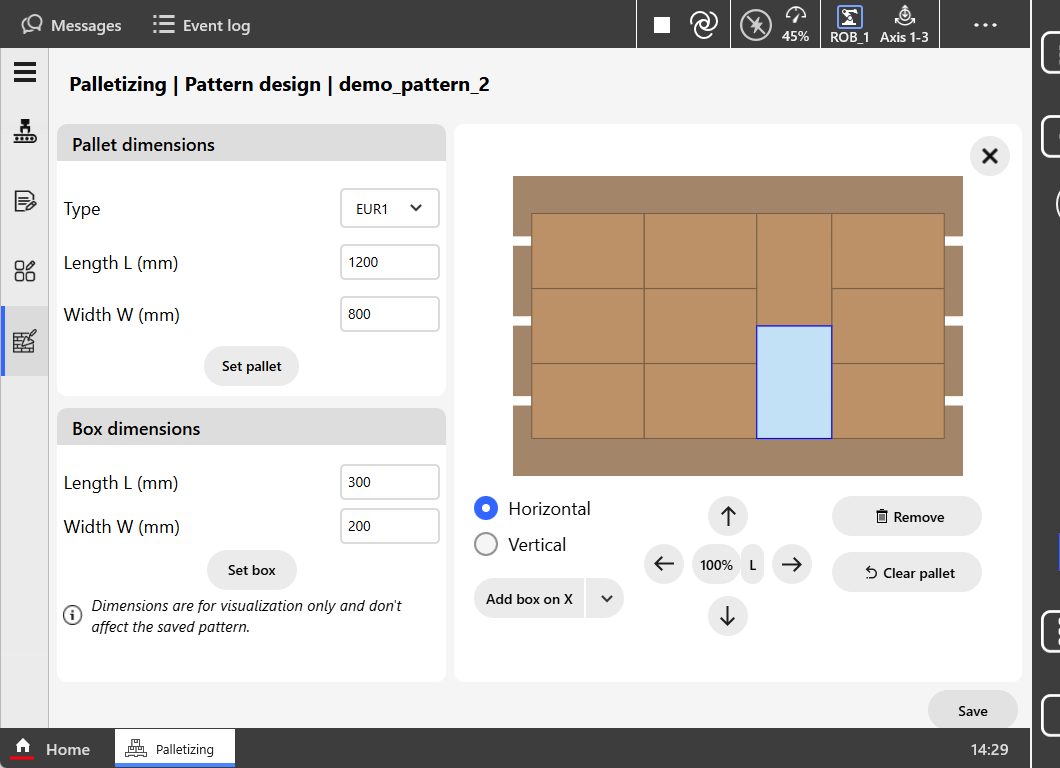The image size is (1060, 768).
Task: Toggle the L step mode button
Action: 752,565
